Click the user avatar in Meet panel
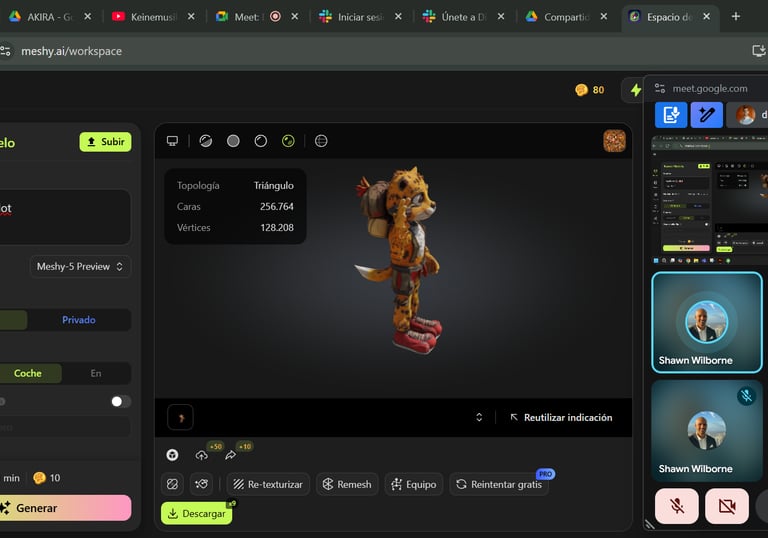This screenshot has height=538, width=768. point(745,115)
